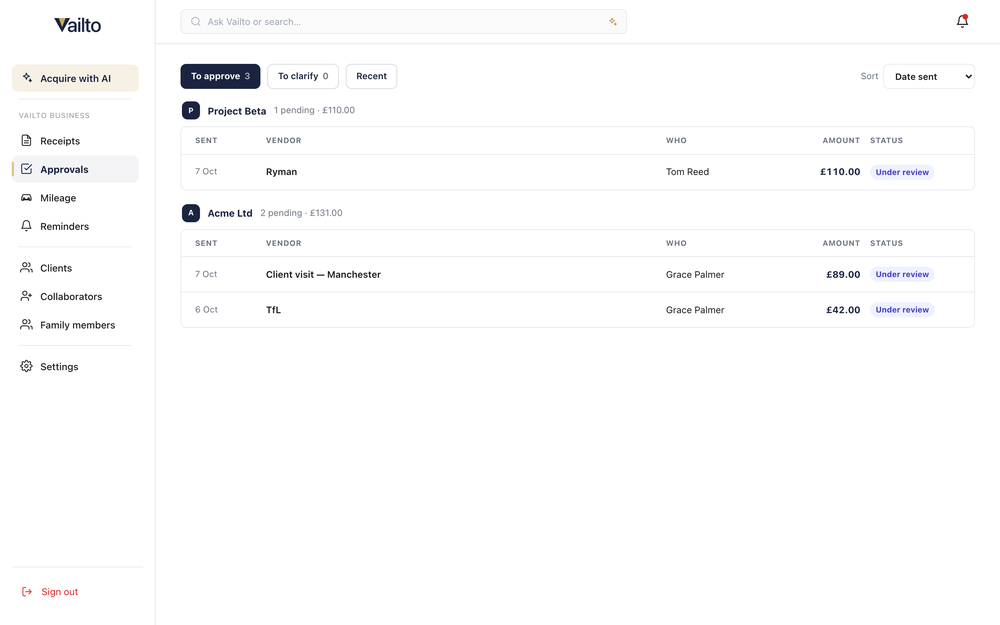
Task: Focus the Ask Vailto search field
Action: [404, 22]
